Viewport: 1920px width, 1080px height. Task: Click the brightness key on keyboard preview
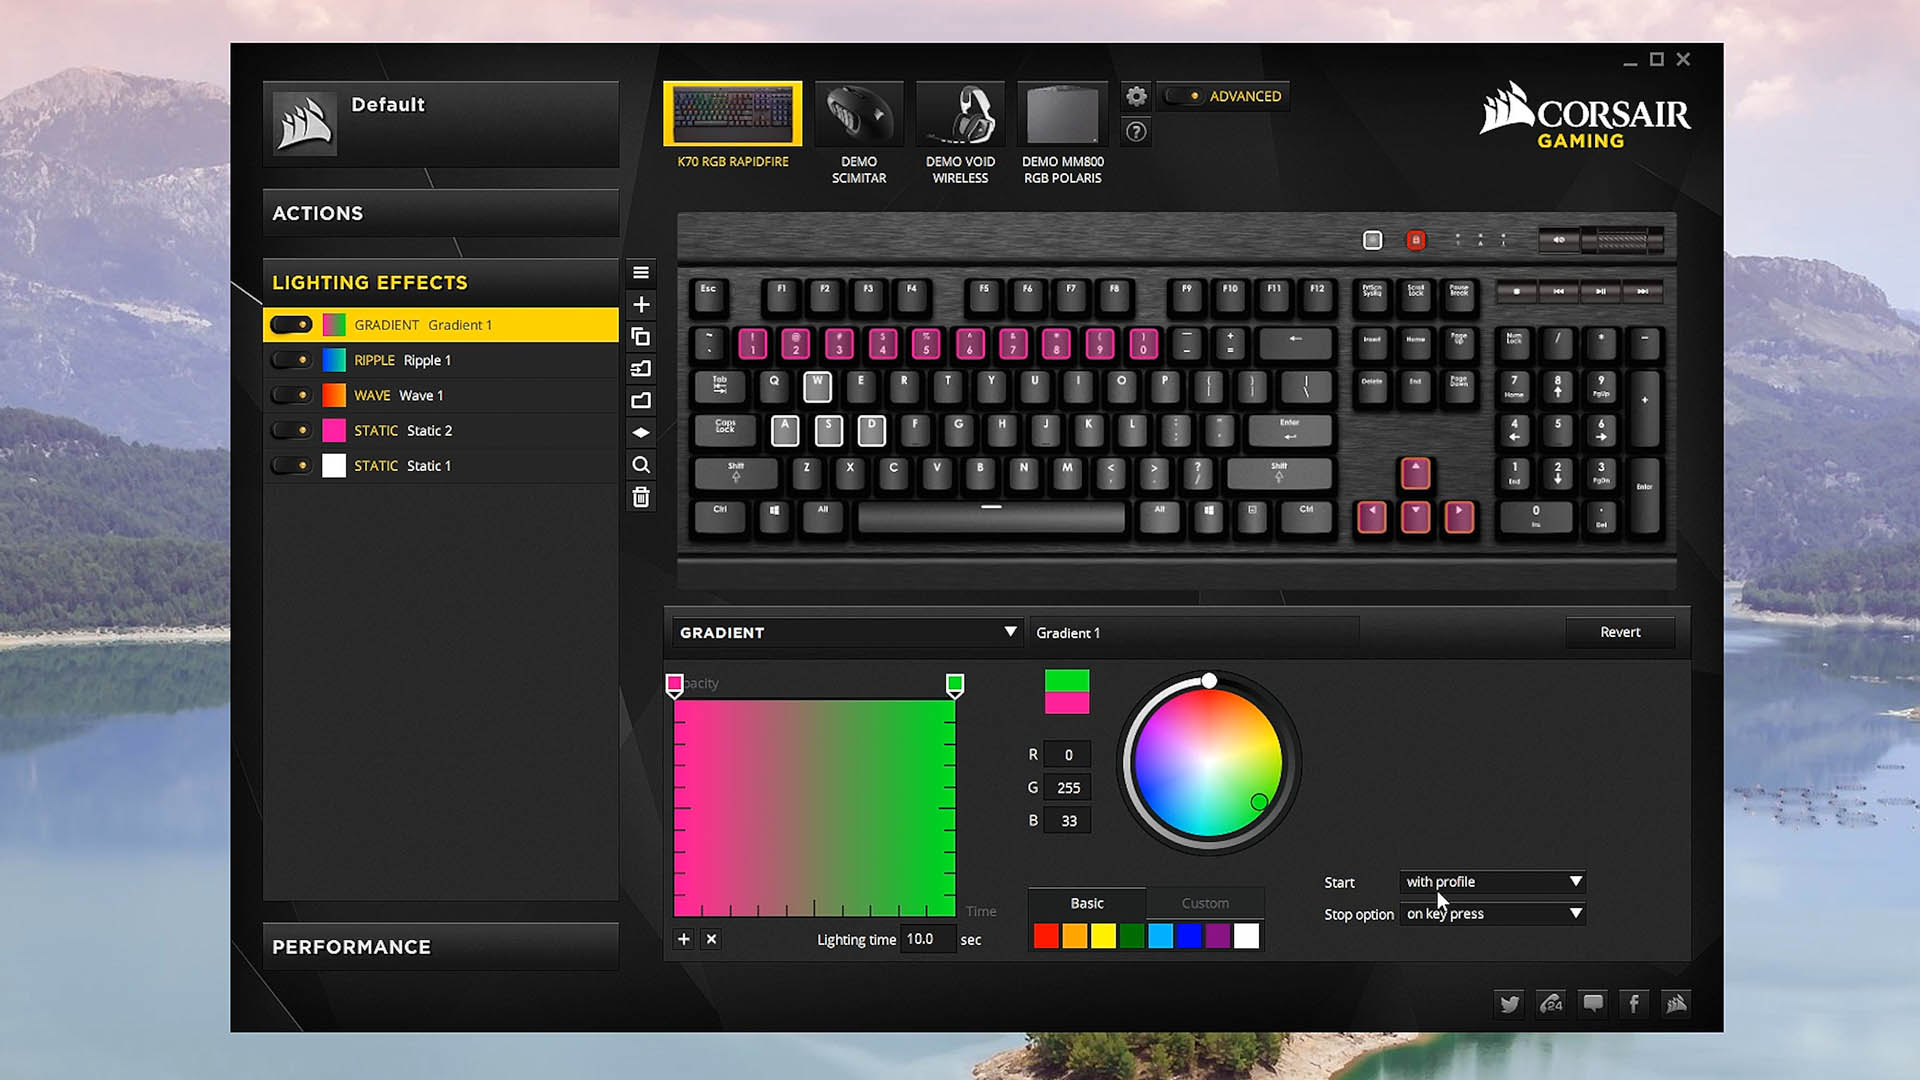pos(1372,240)
